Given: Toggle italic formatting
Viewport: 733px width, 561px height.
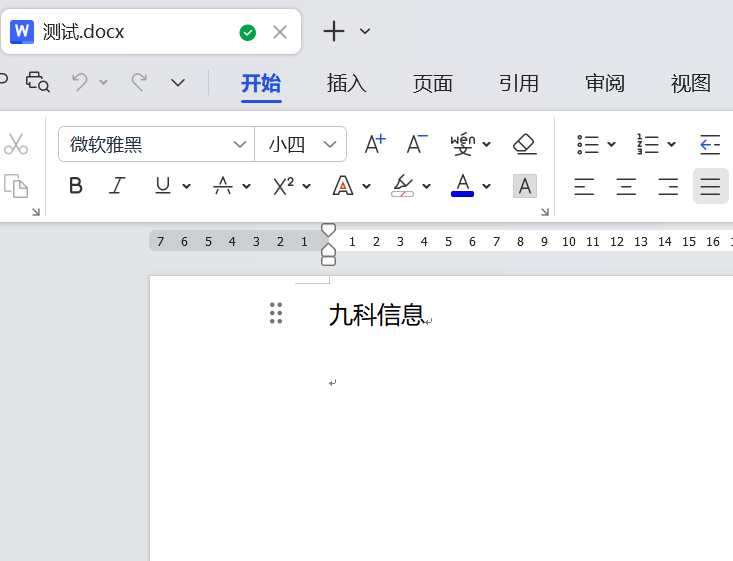Looking at the screenshot, I should [x=118, y=186].
